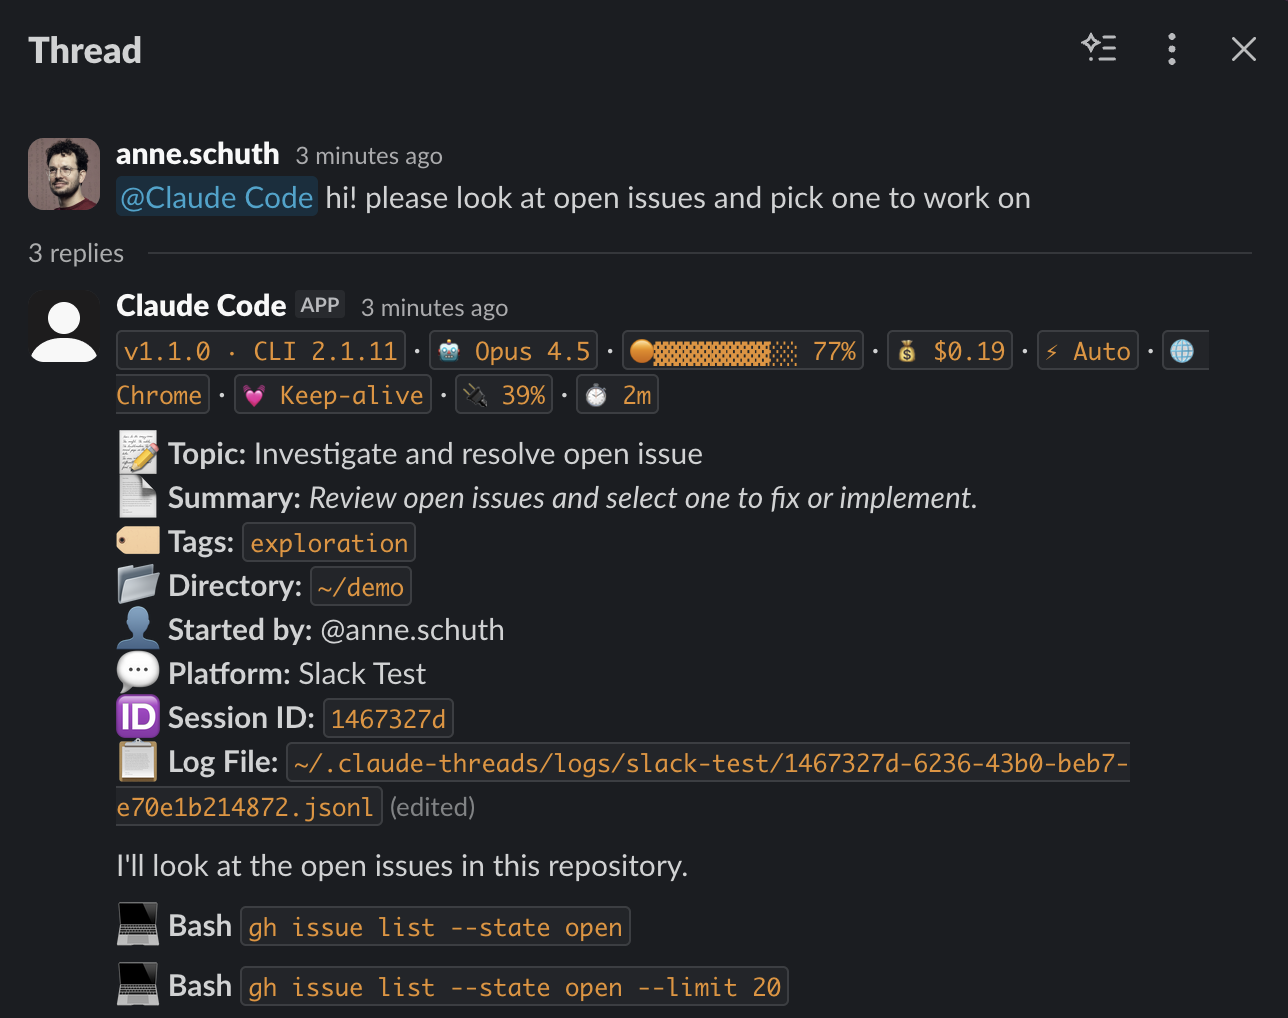Viewport: 1288px width, 1018px height.
Task: Click the v1.1.0 · CLI 2.1.11 version badge
Action: [261, 351]
